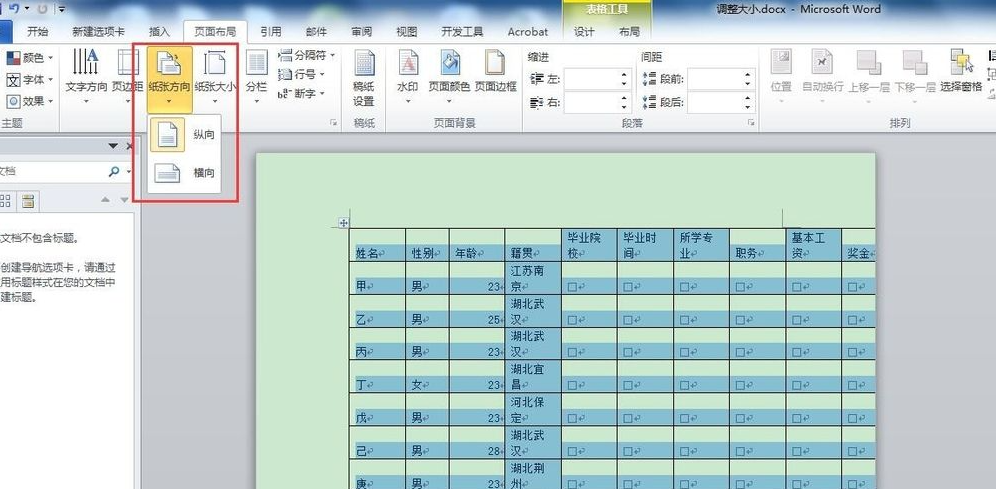Click the Undo icon in quick access toolbar
The width and height of the screenshot is (996, 489).
15,8
